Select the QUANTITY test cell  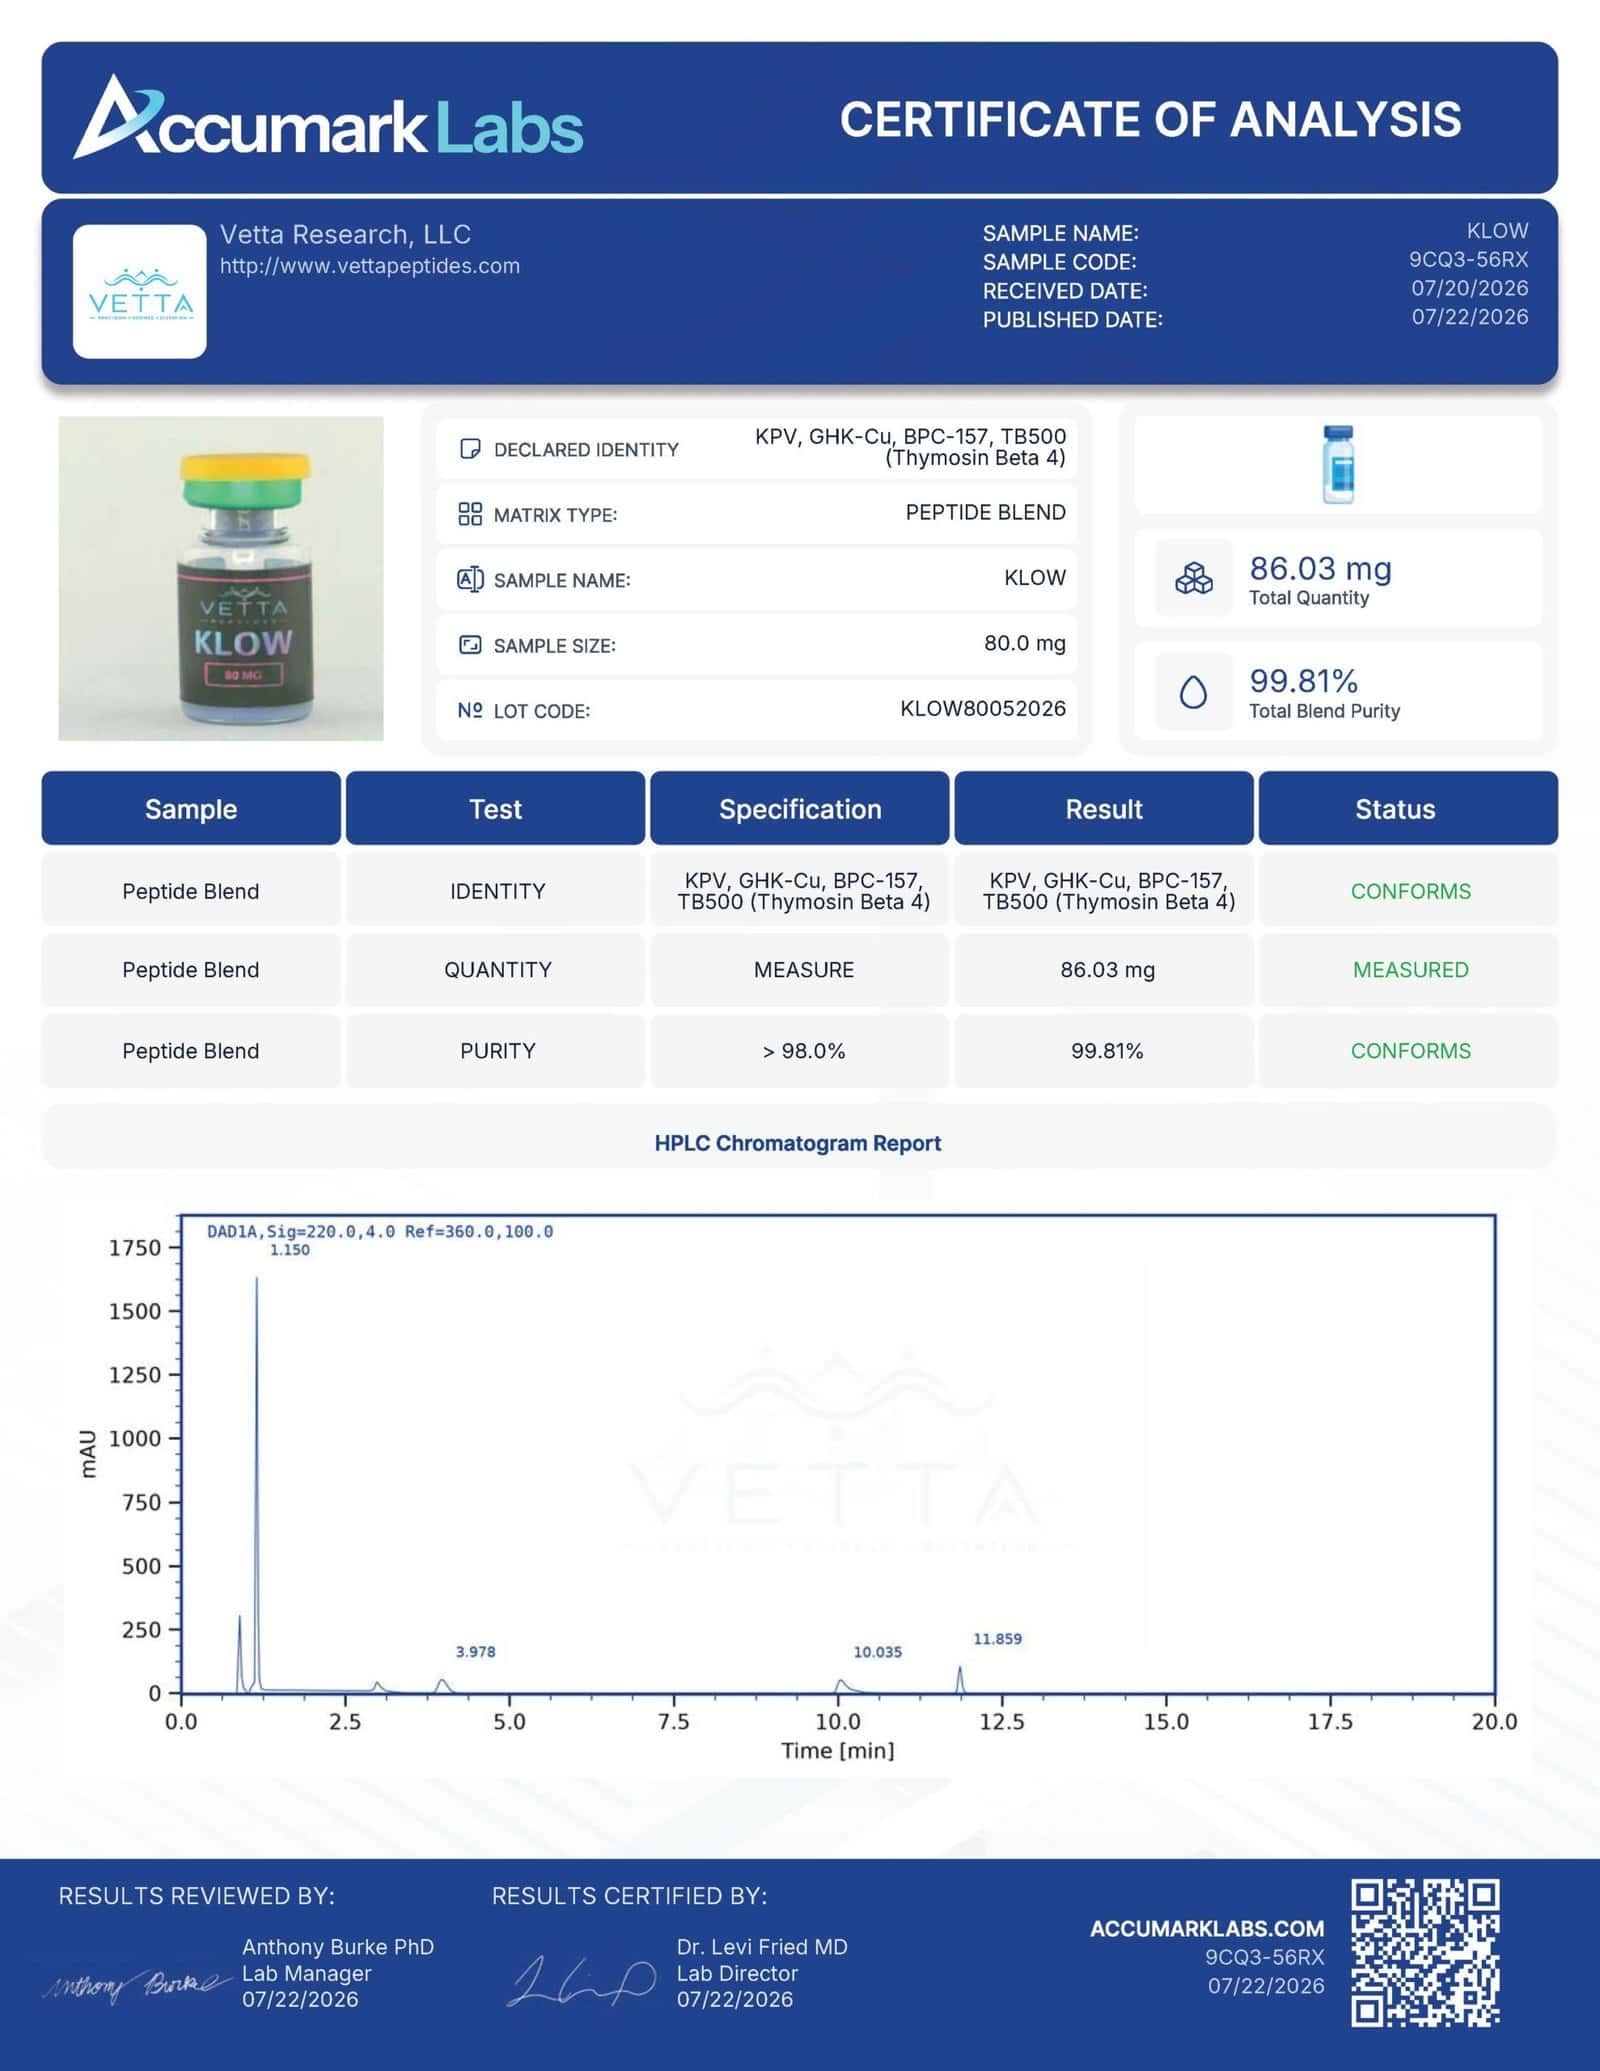[x=496, y=969]
